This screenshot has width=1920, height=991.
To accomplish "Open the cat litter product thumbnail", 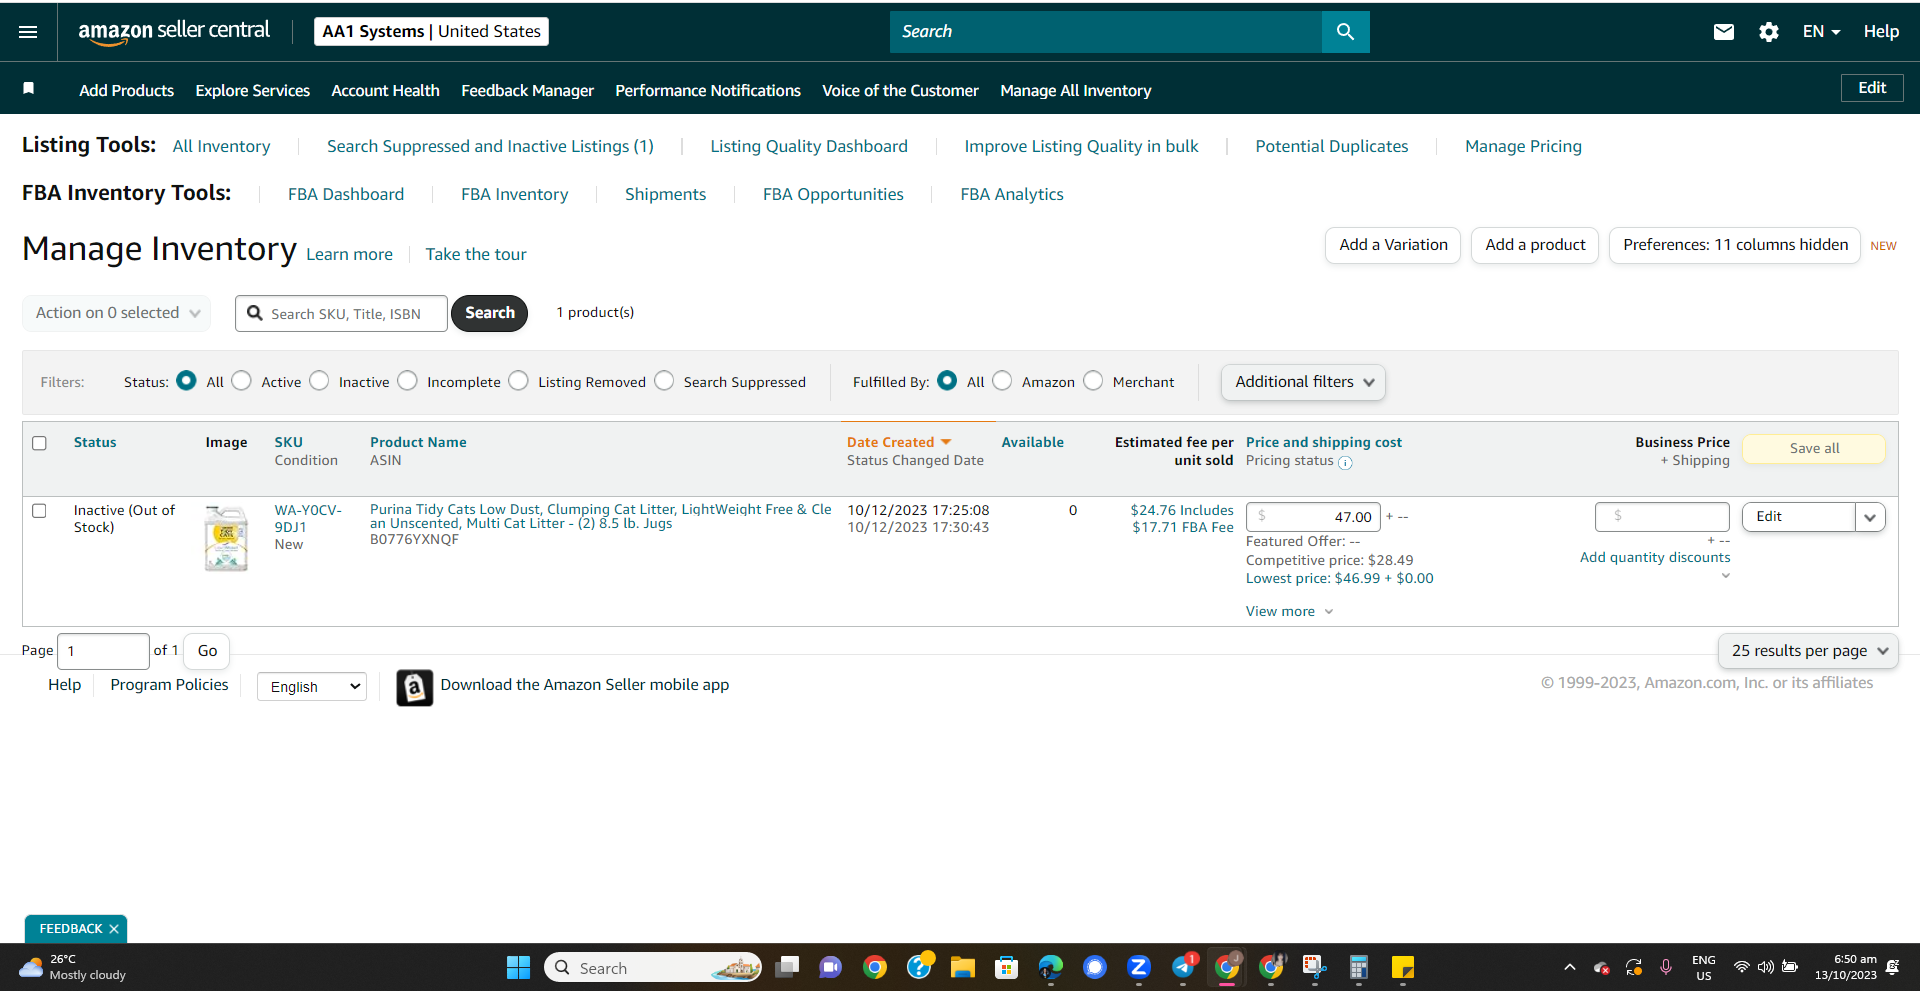I will click(x=226, y=538).
